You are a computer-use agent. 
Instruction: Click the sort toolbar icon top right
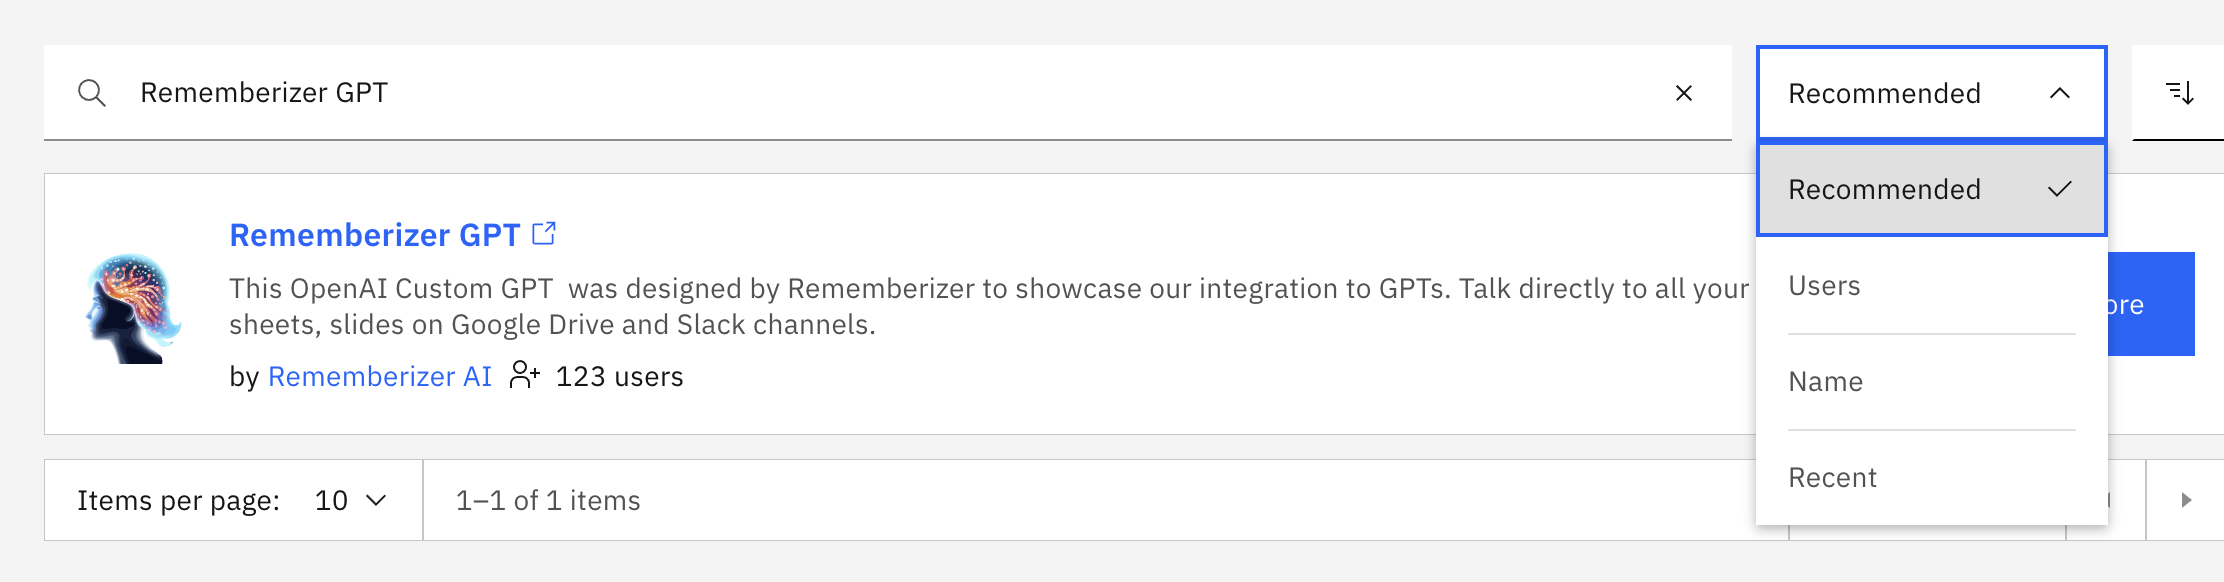click(x=2181, y=93)
